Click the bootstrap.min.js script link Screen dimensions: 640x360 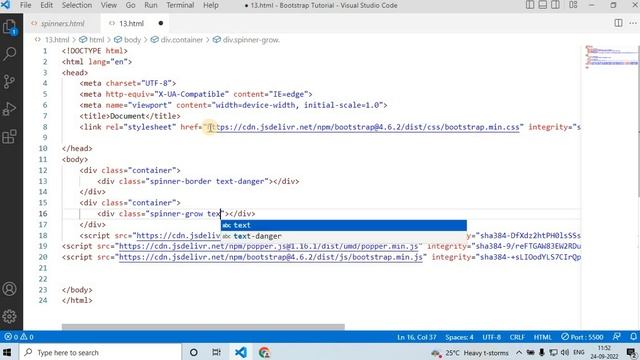(x=271, y=257)
